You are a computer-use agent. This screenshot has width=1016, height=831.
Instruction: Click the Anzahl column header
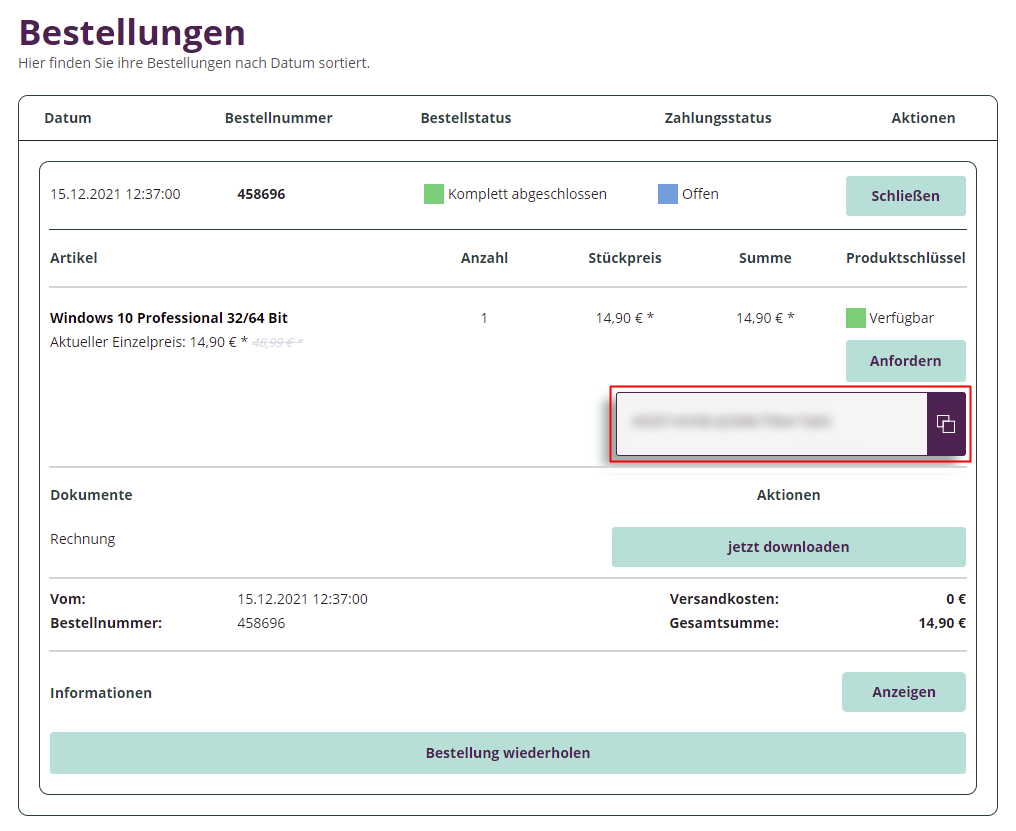(484, 258)
